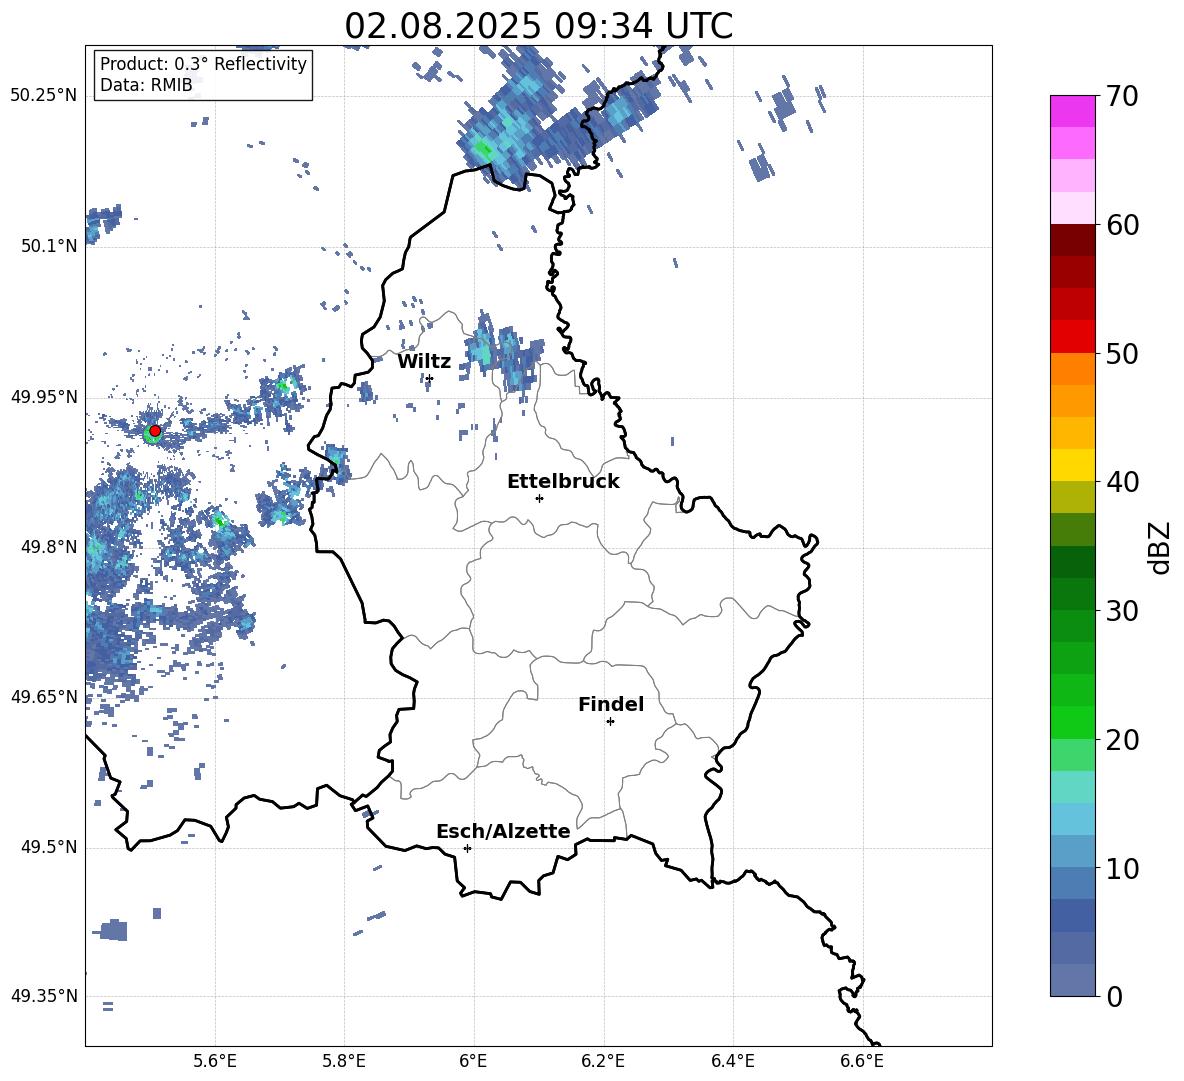This screenshot has width=1184, height=1081.
Task: Click the 50.25°N latitude label
Action: click(x=44, y=96)
